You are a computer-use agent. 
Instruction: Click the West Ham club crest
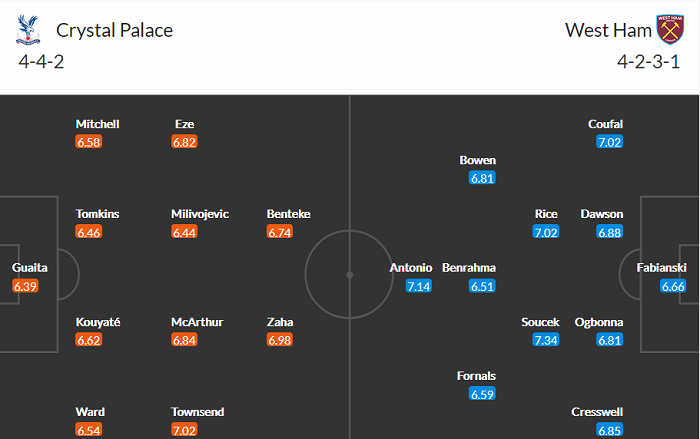[x=668, y=30]
